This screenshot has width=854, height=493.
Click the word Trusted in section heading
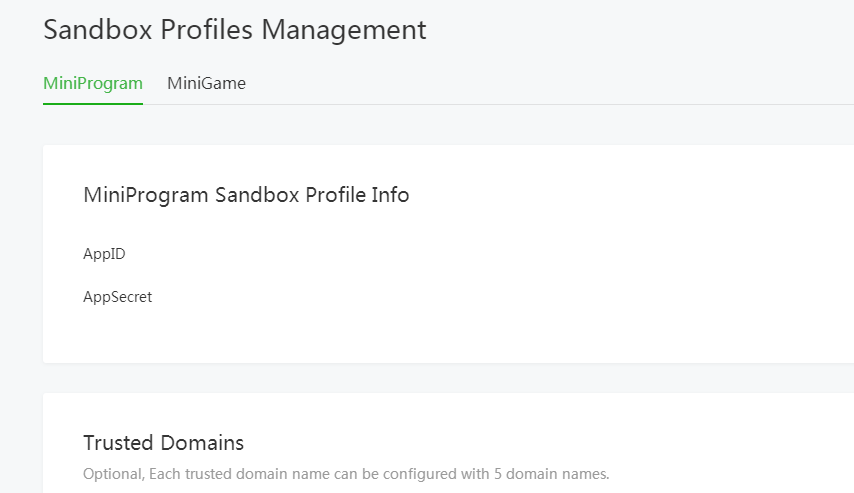pyautogui.click(x=117, y=442)
